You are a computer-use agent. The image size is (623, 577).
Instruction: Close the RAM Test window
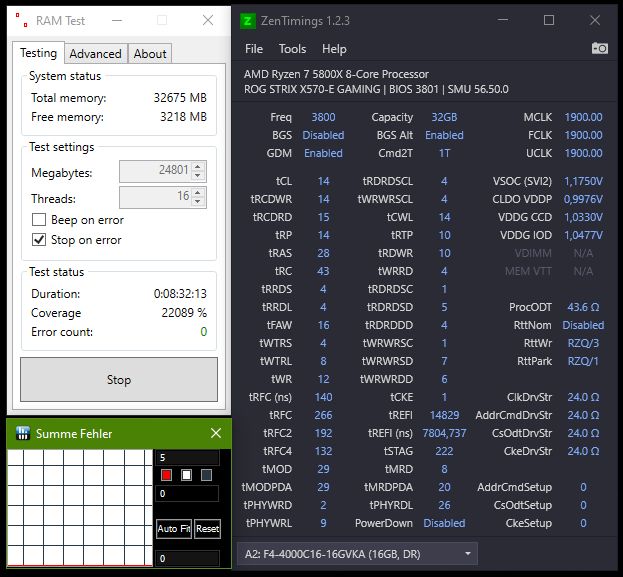[x=208, y=20]
